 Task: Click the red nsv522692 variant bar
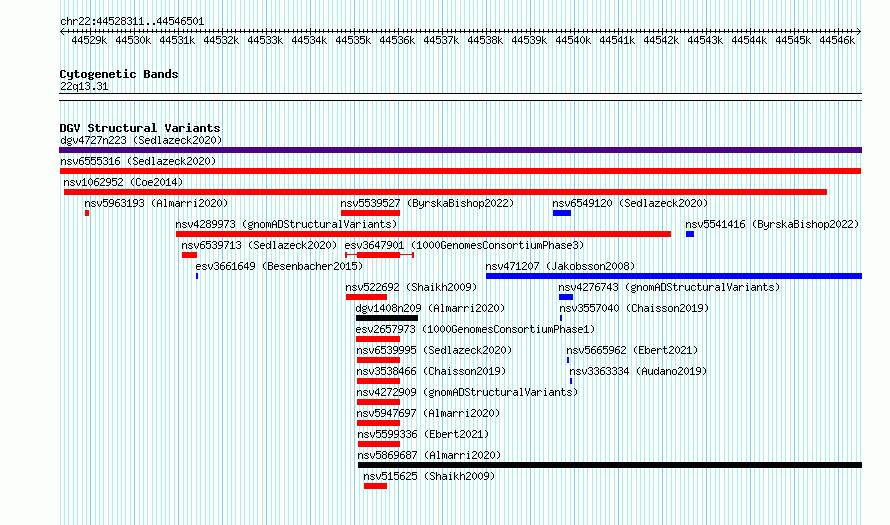tap(366, 297)
